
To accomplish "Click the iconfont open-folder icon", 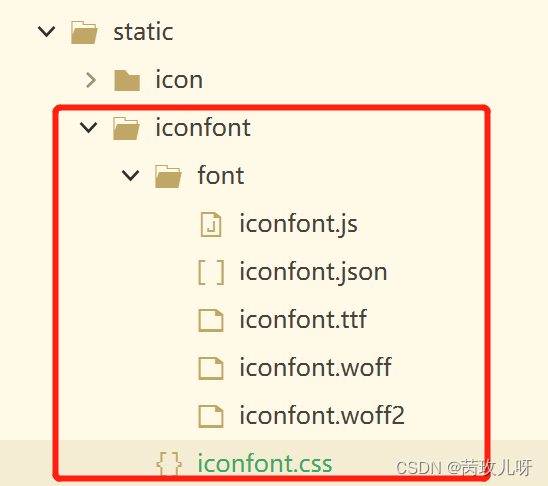I will click(127, 128).
